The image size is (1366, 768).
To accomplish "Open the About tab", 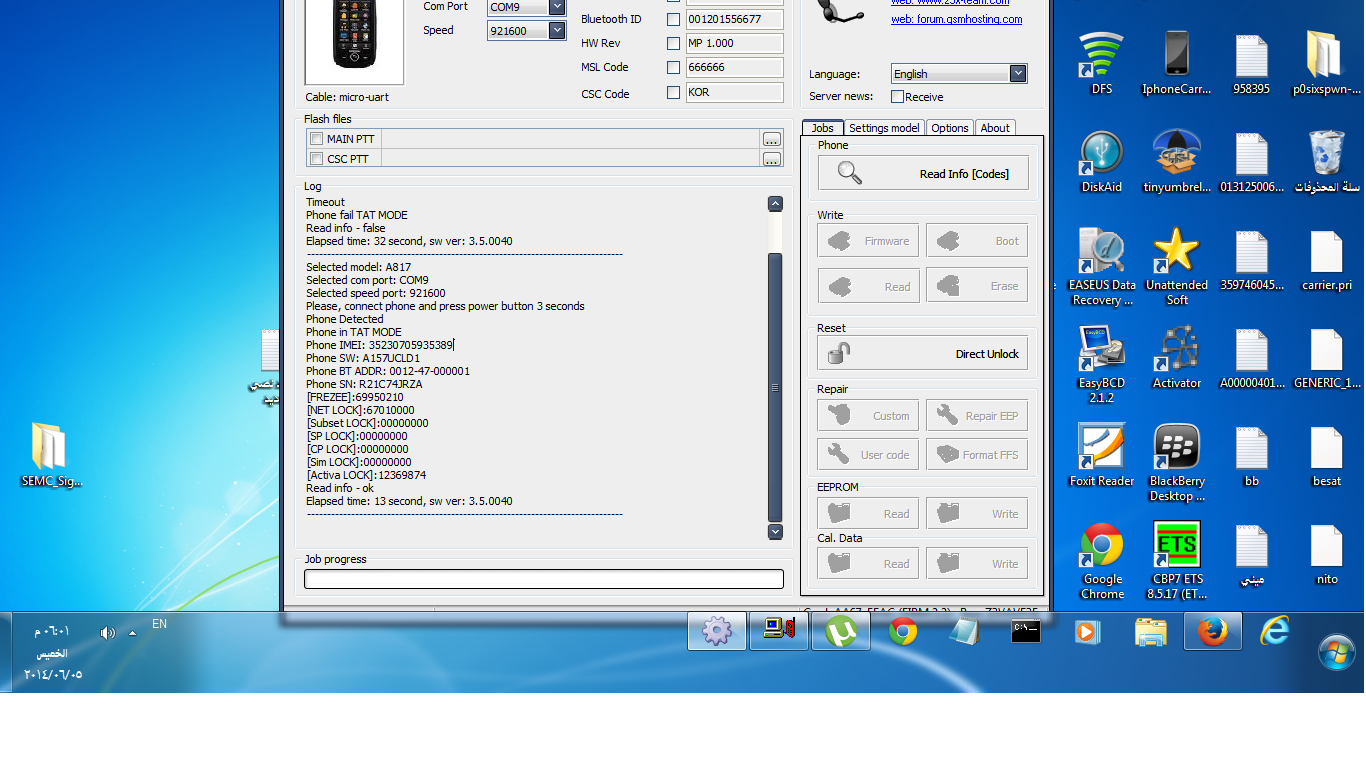I will coord(995,128).
